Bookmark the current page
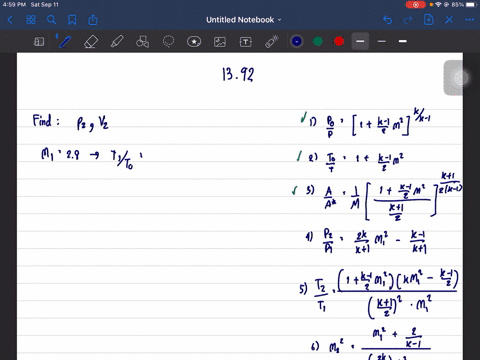 click(72, 20)
